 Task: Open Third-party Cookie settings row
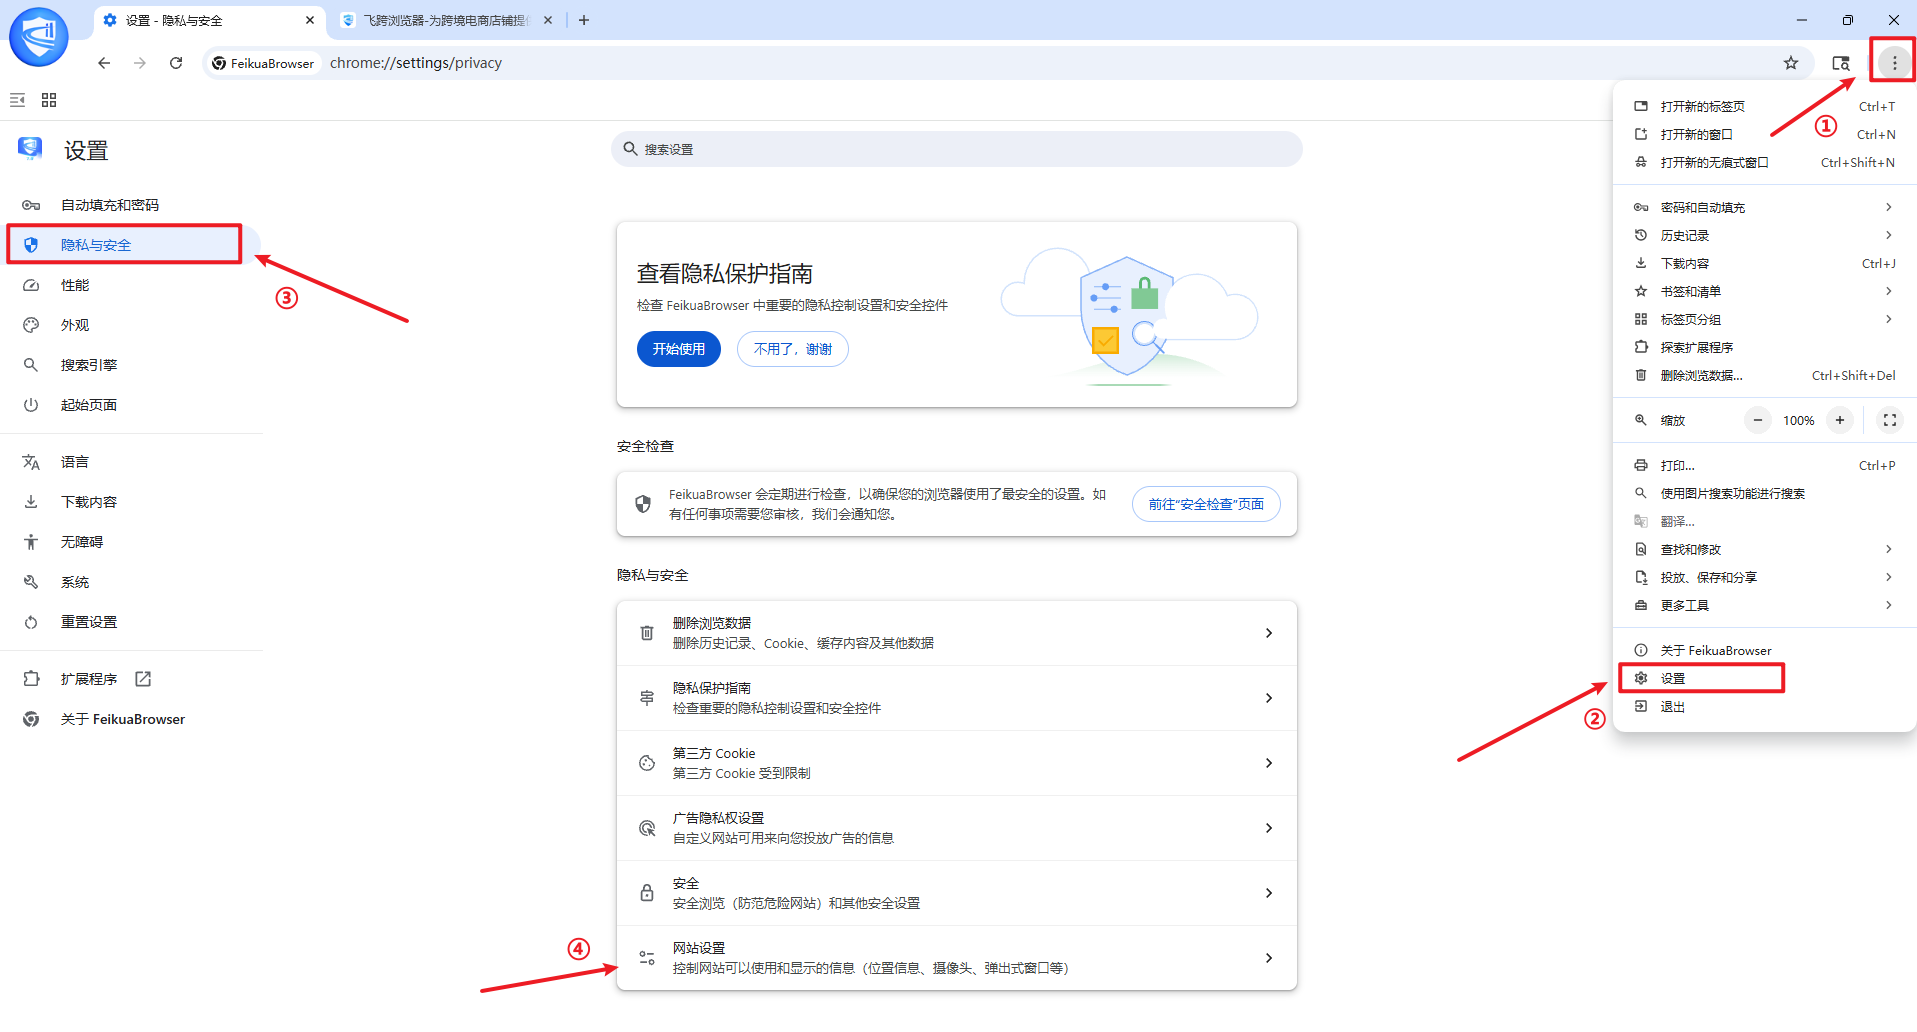coord(956,763)
